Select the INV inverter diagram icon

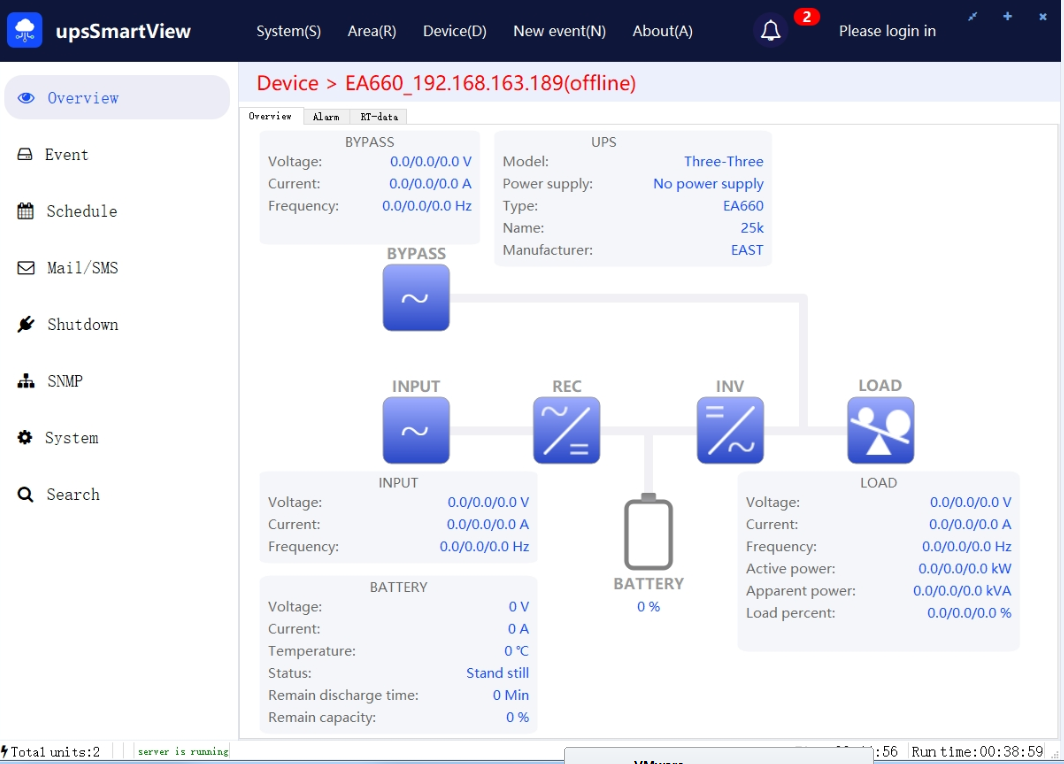(x=730, y=430)
